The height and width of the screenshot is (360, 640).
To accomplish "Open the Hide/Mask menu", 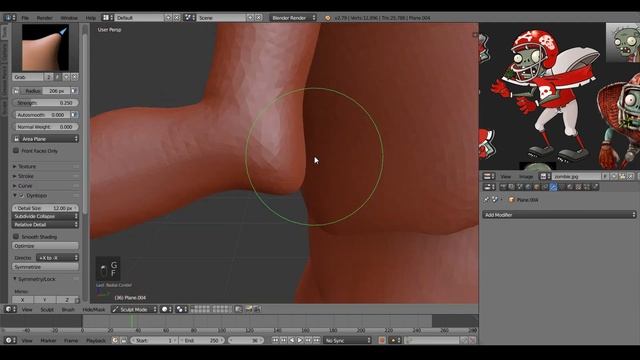I will [94, 309].
